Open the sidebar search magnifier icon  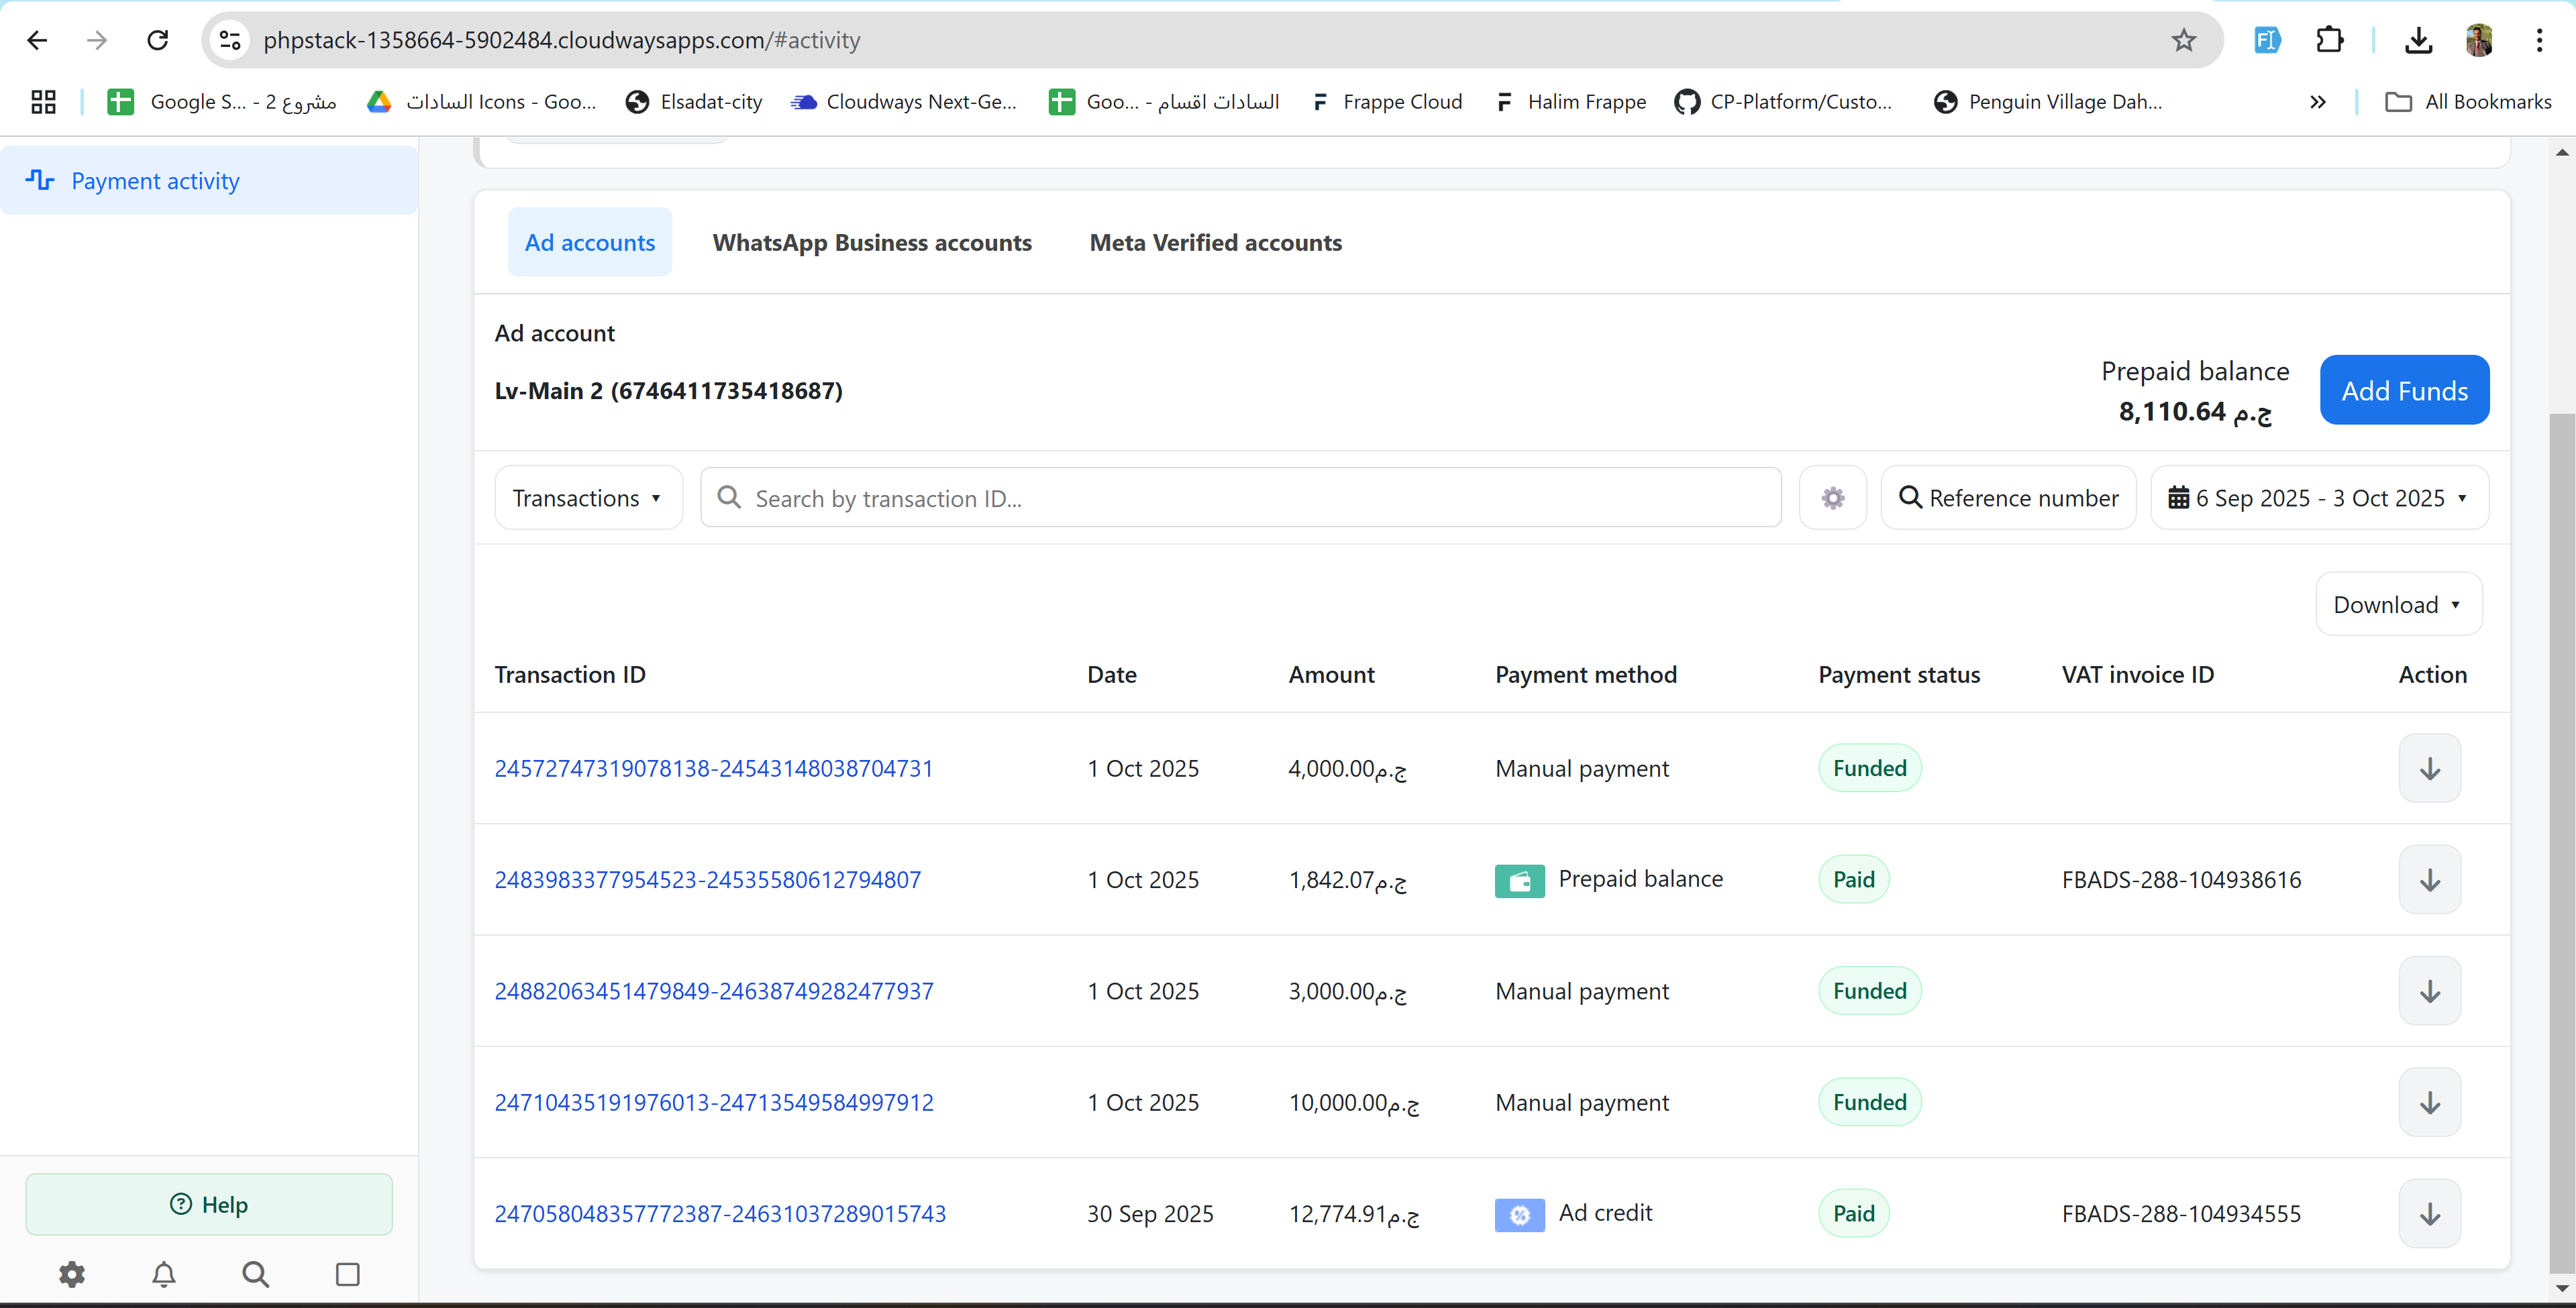pyautogui.click(x=256, y=1274)
